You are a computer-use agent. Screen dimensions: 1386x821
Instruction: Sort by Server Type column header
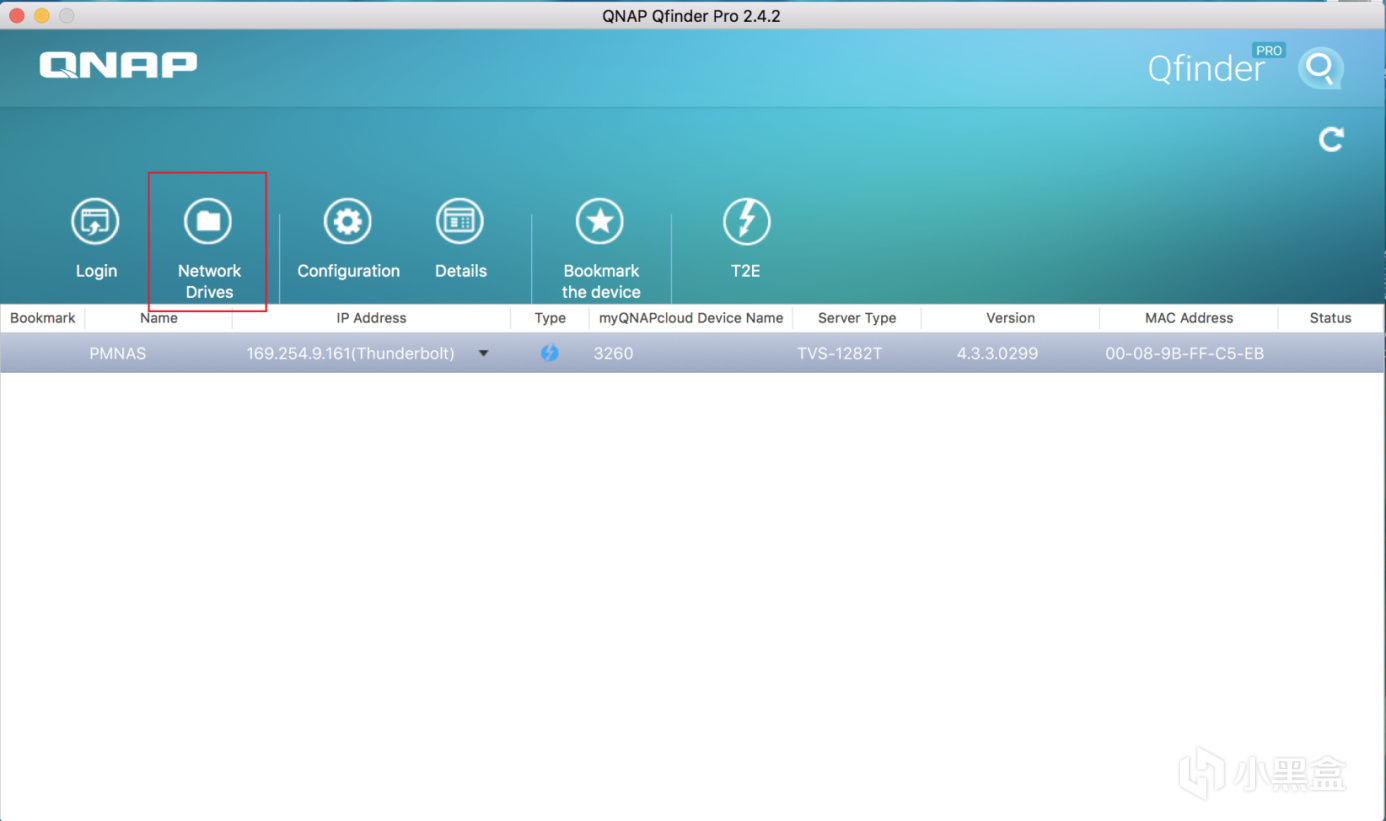[x=857, y=318]
